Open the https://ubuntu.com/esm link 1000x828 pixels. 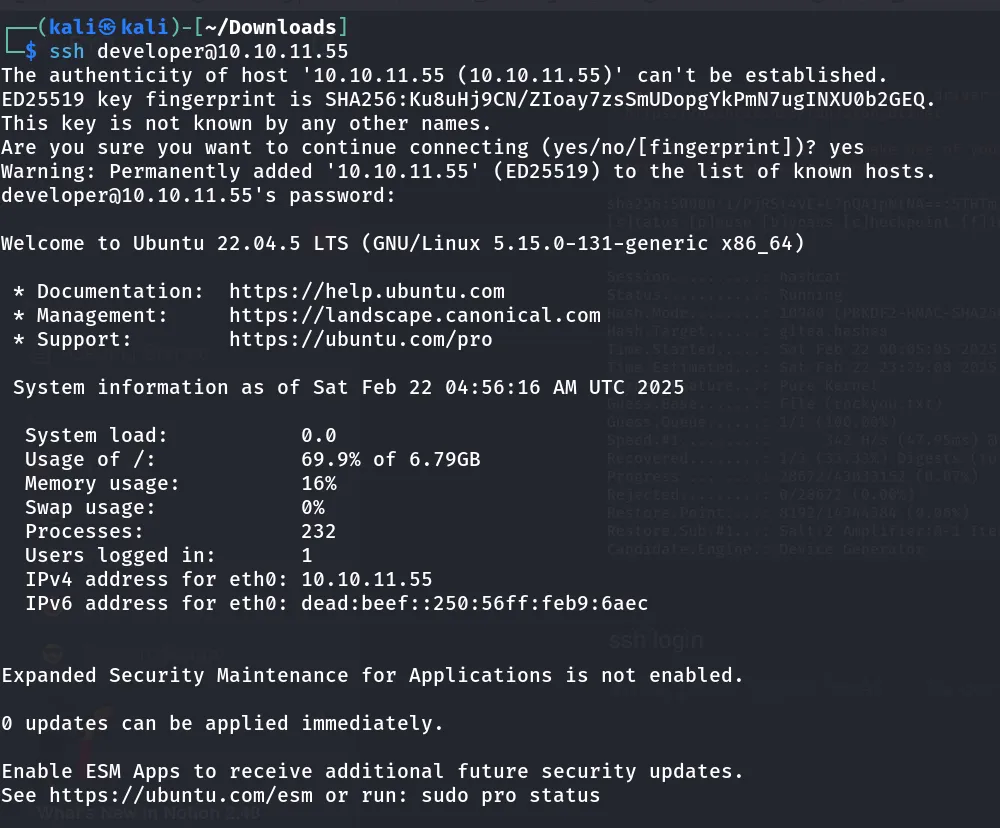pyautogui.click(x=181, y=795)
